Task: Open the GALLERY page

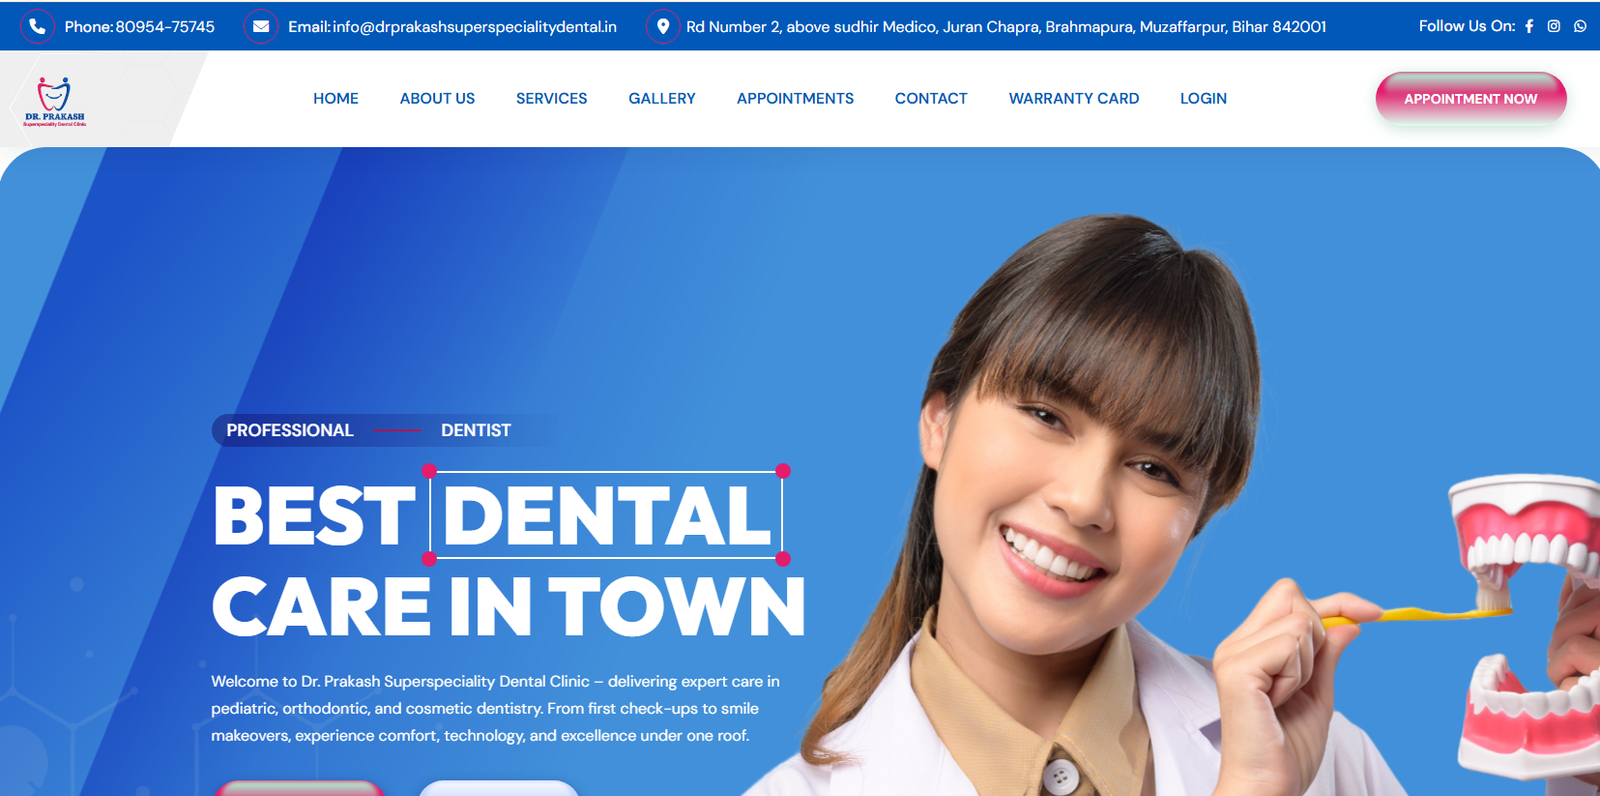Action: click(662, 98)
